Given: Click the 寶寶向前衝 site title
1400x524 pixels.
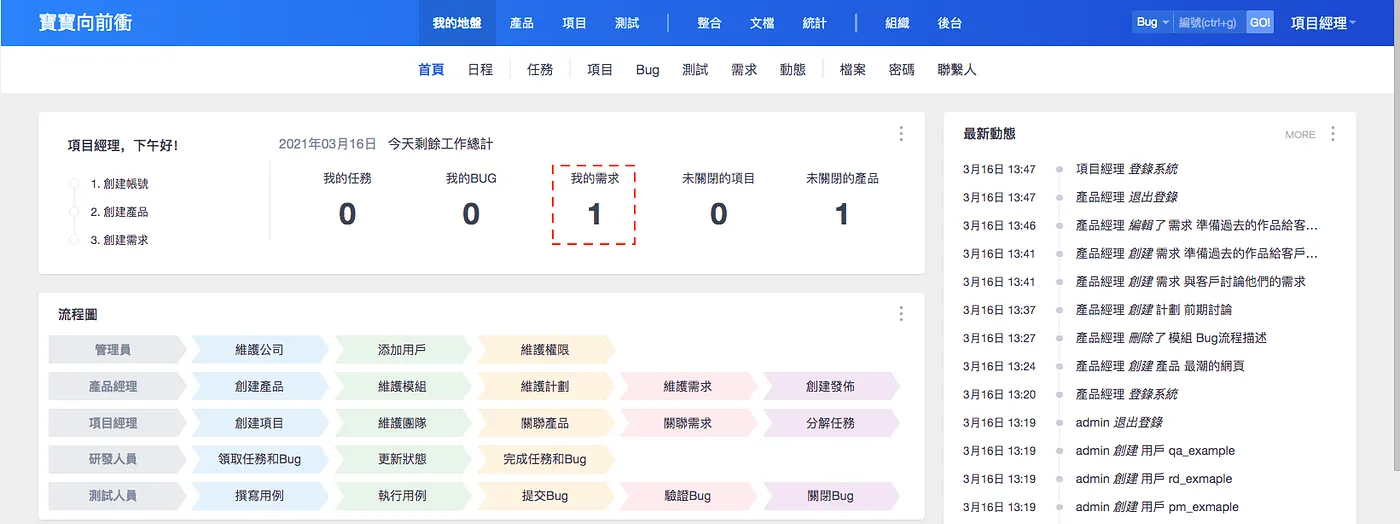Looking at the screenshot, I should coord(85,22).
